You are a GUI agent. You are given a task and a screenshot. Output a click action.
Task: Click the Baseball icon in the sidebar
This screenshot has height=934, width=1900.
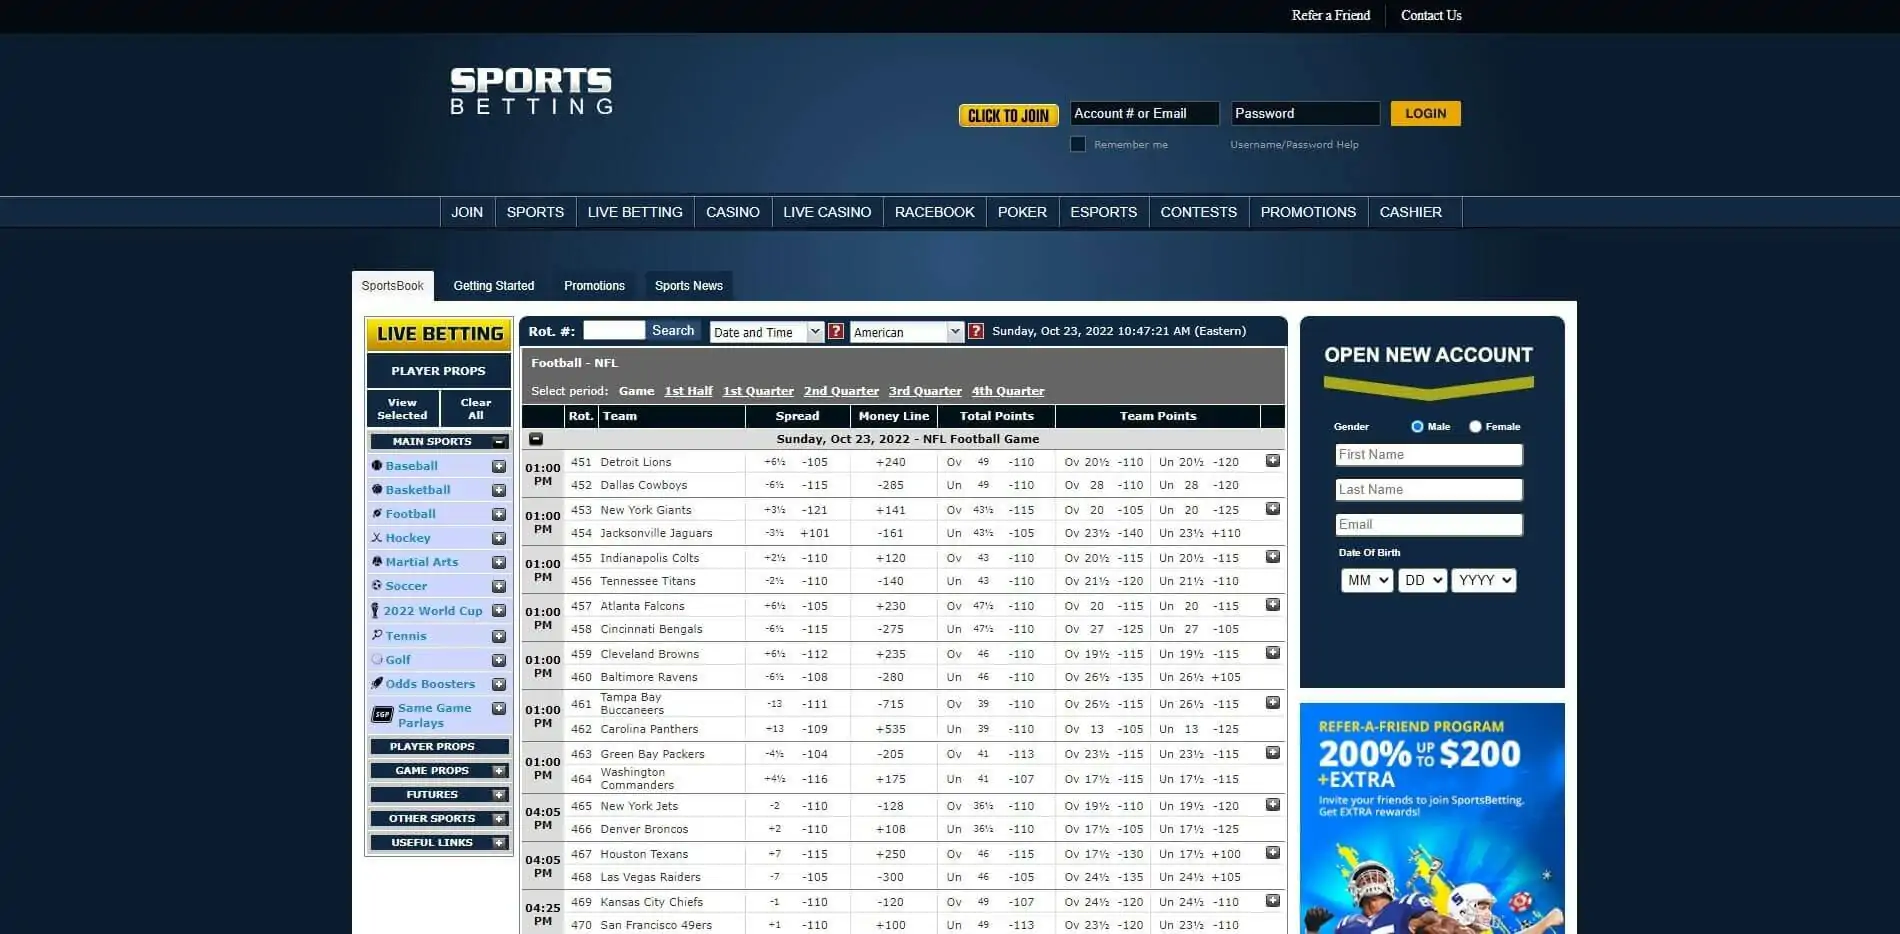coord(377,465)
